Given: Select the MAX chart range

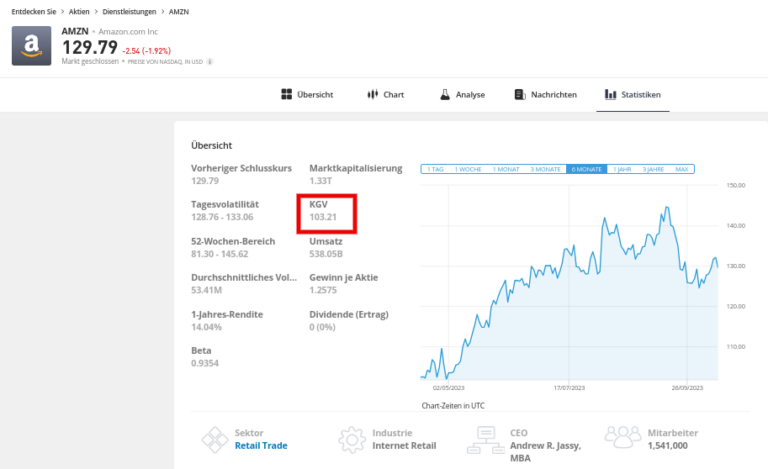Looking at the screenshot, I should point(682,169).
